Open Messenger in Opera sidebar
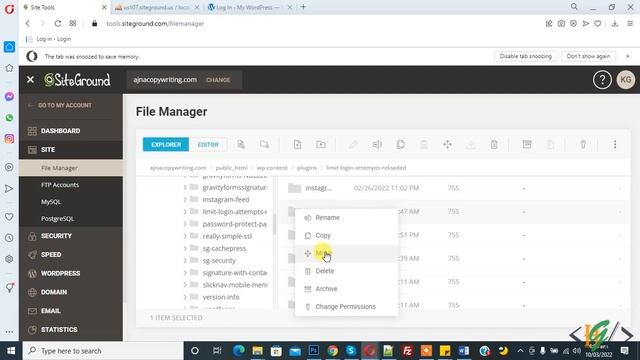This screenshot has height=360, width=640. coord(9,97)
